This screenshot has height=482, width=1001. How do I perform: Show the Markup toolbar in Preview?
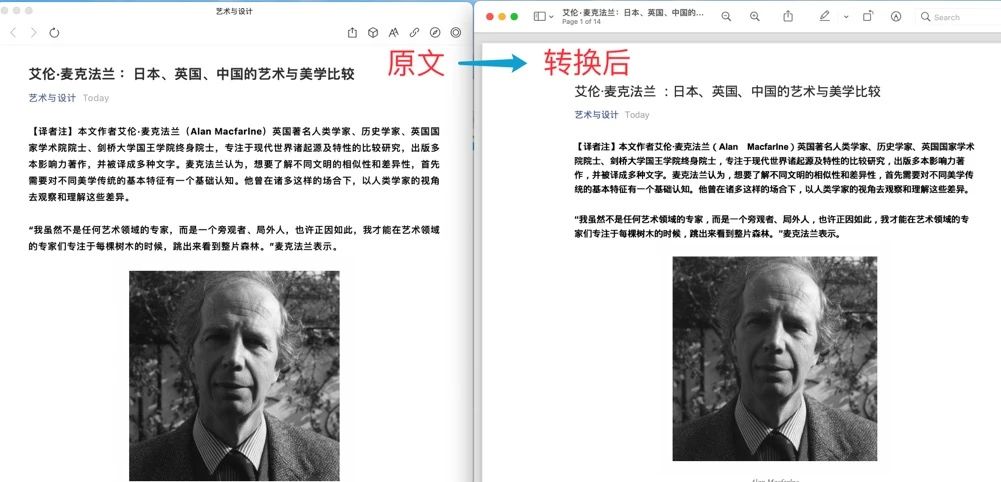(x=896, y=17)
